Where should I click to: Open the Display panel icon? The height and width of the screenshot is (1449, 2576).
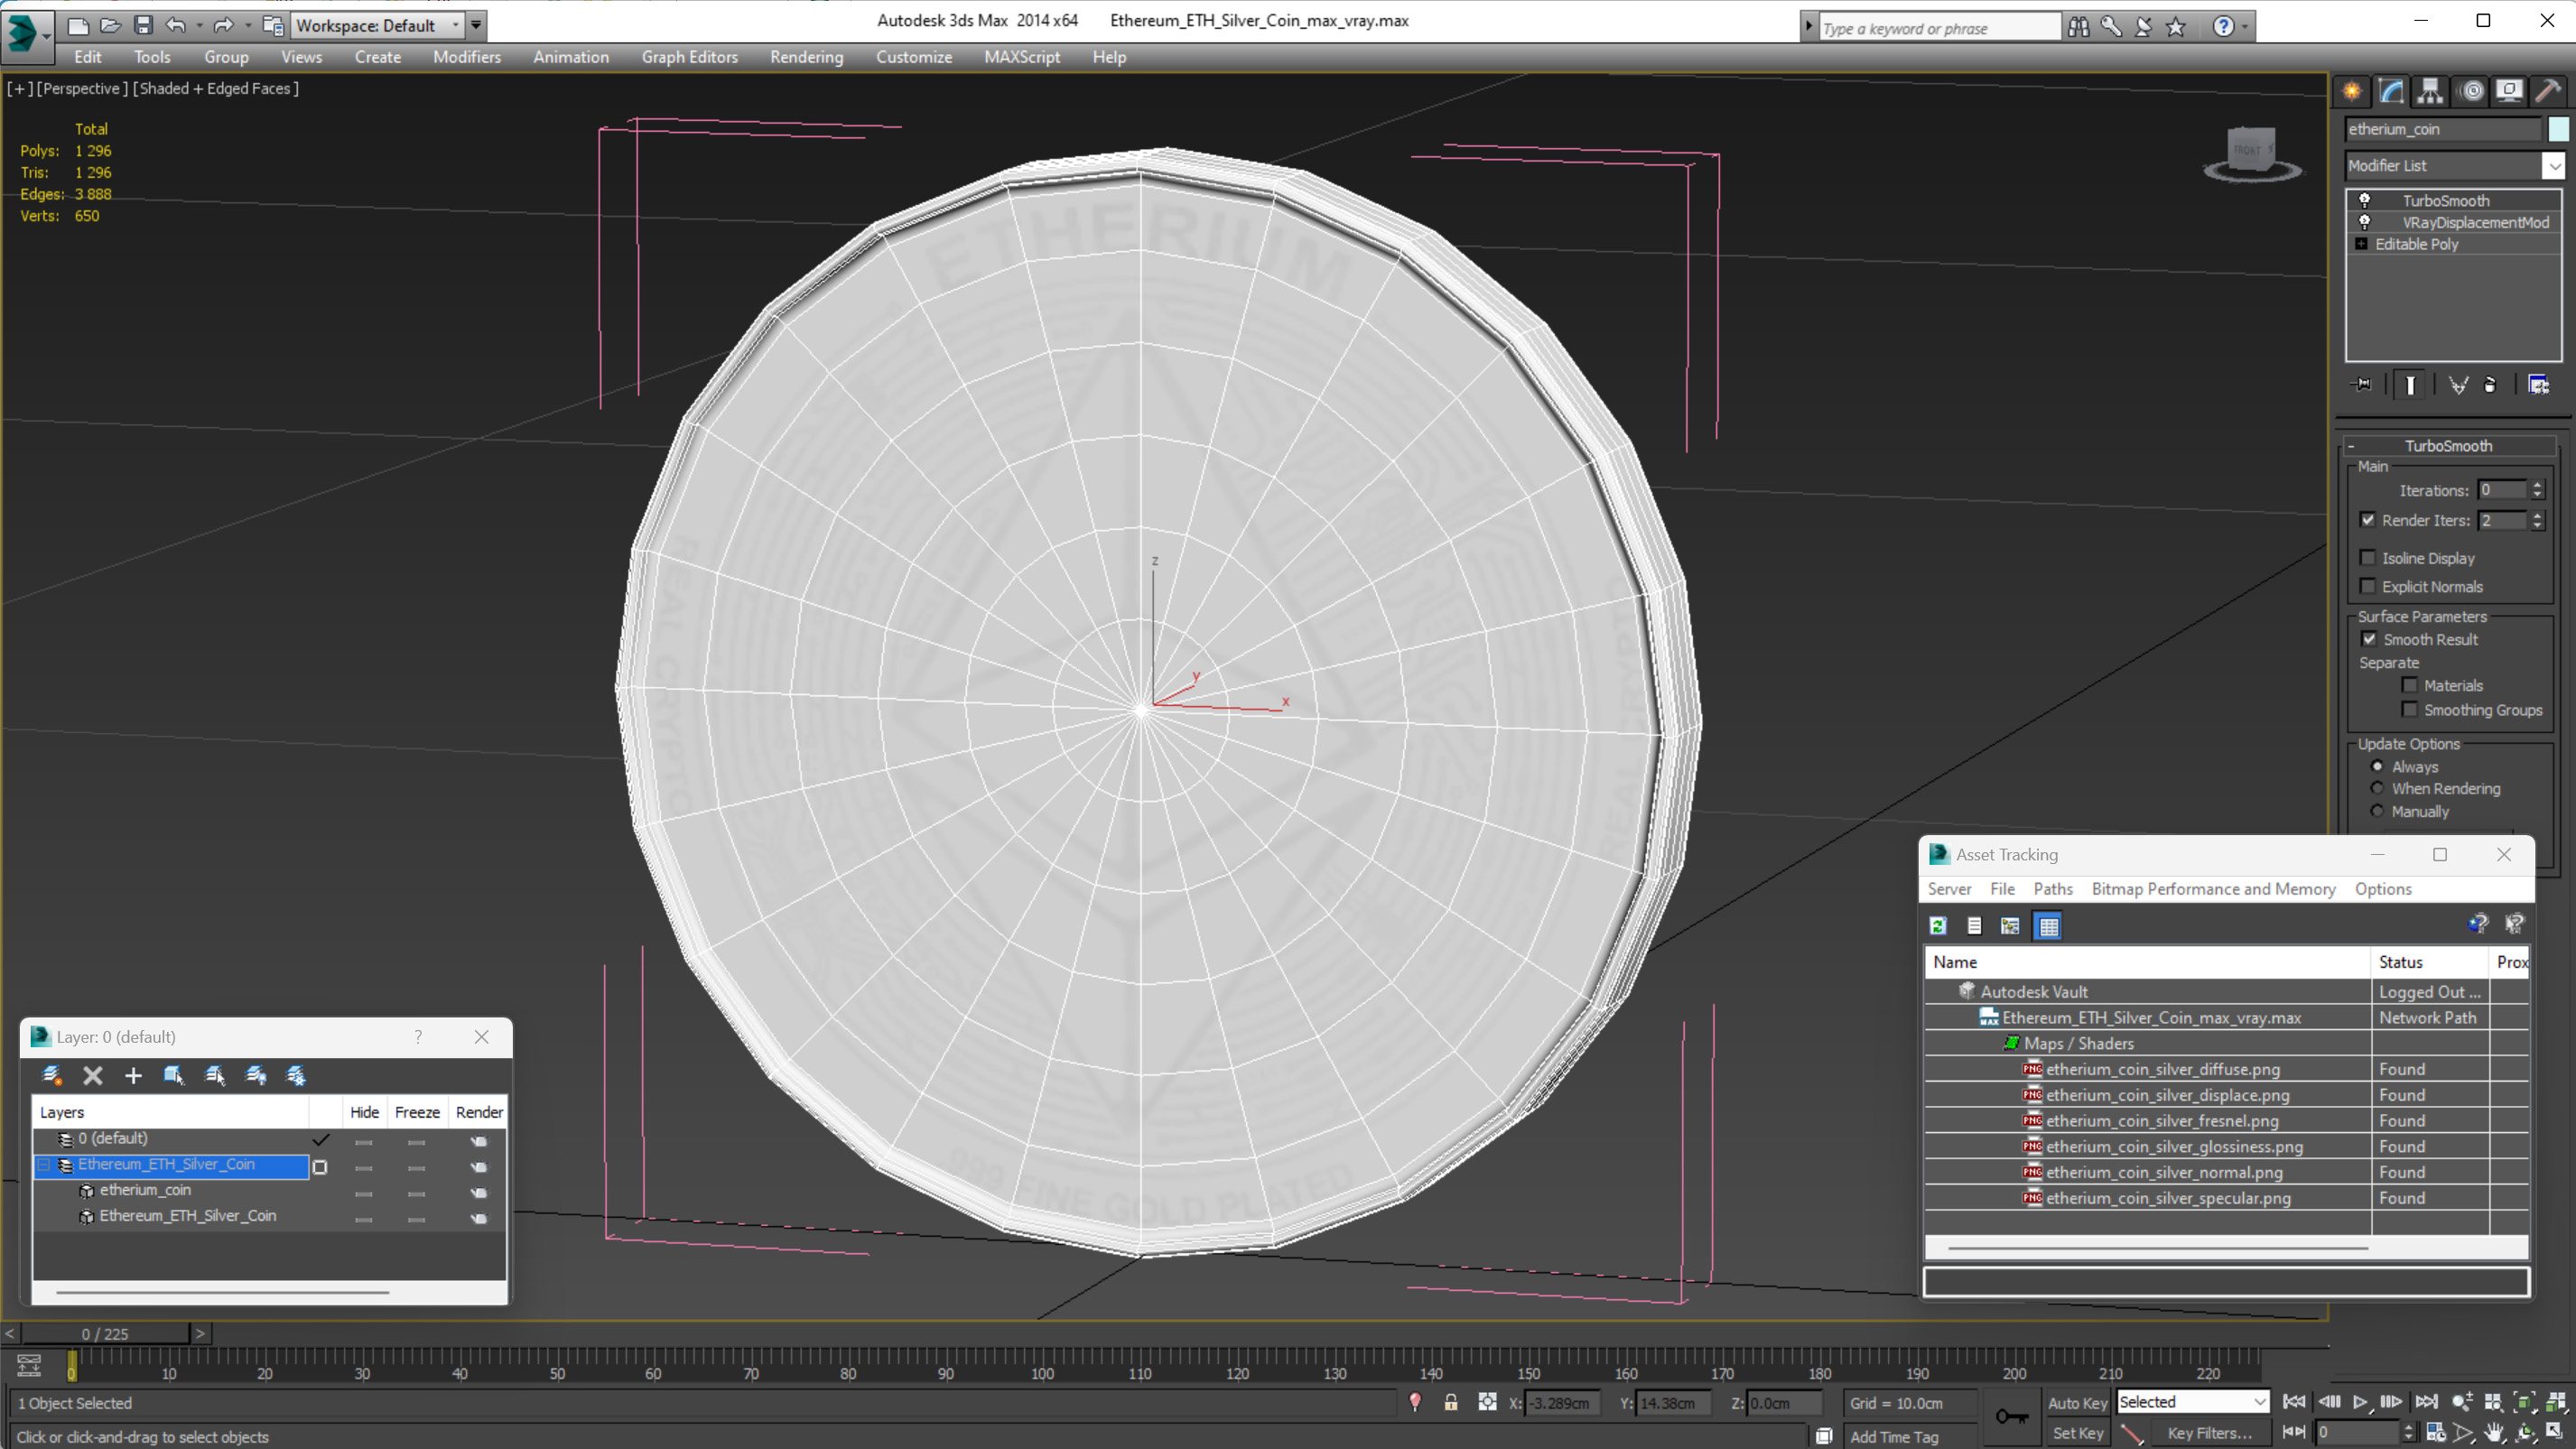[x=2510, y=91]
